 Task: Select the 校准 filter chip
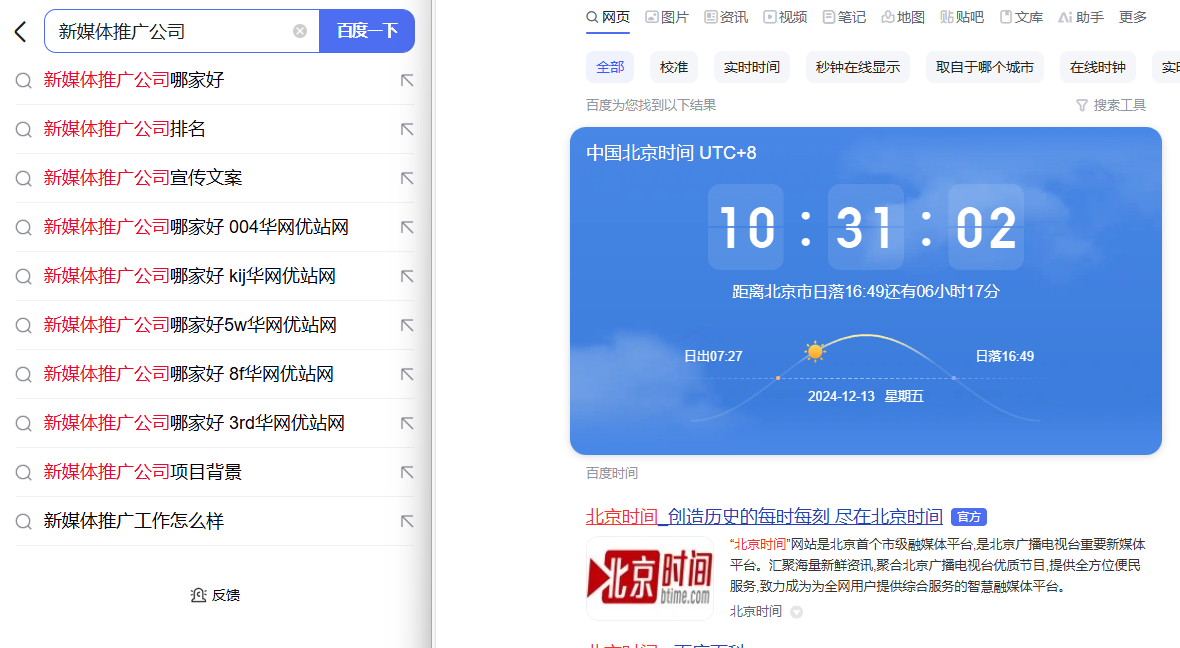tap(674, 67)
